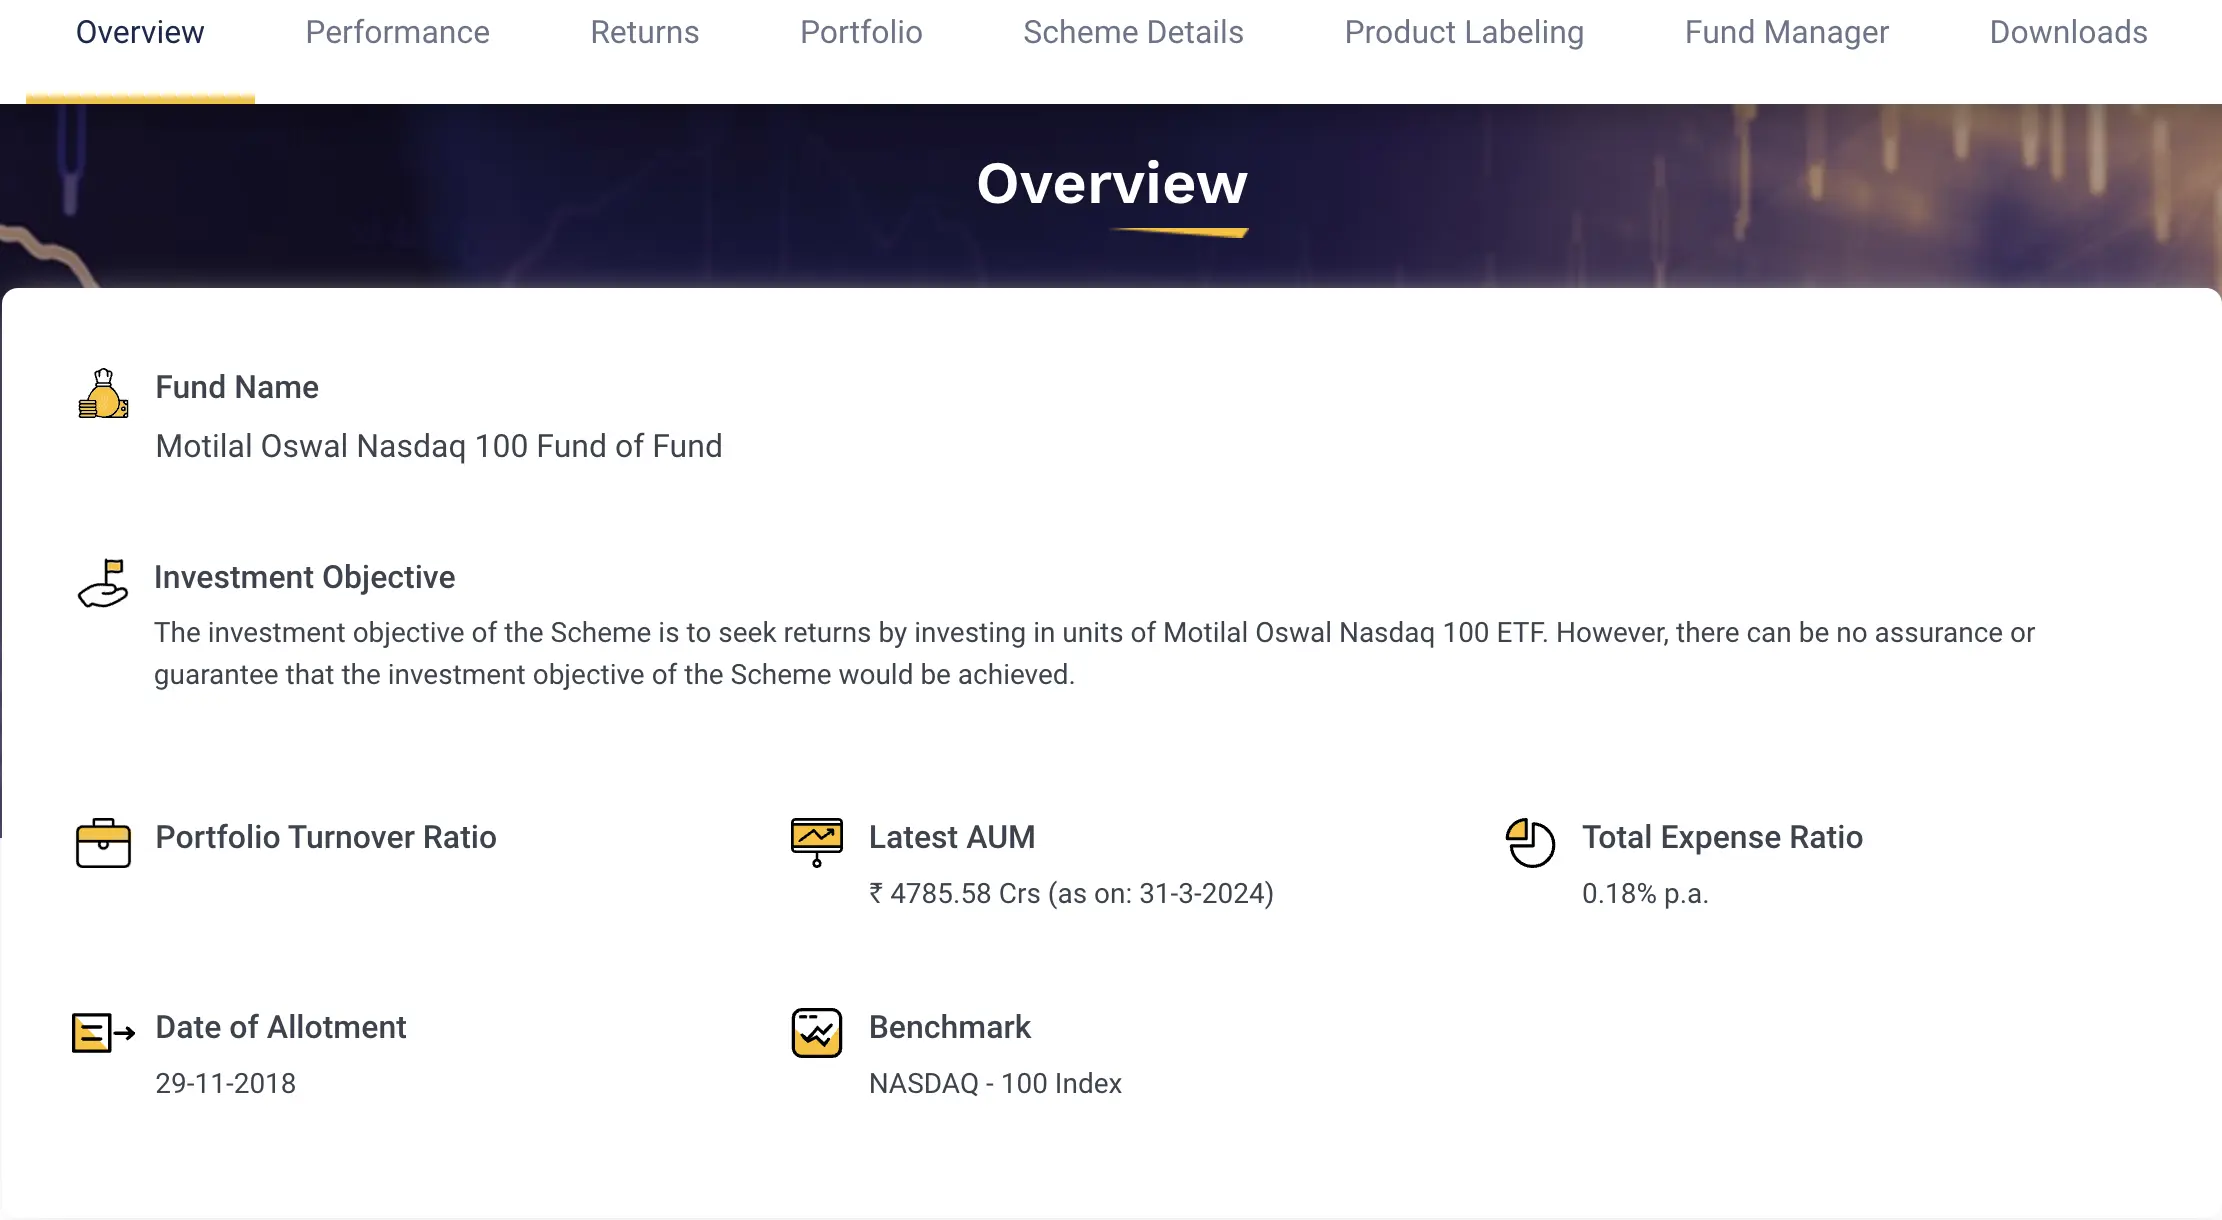Select the Portfolio tab
Image resolution: width=2222 pixels, height=1220 pixels.
point(861,32)
